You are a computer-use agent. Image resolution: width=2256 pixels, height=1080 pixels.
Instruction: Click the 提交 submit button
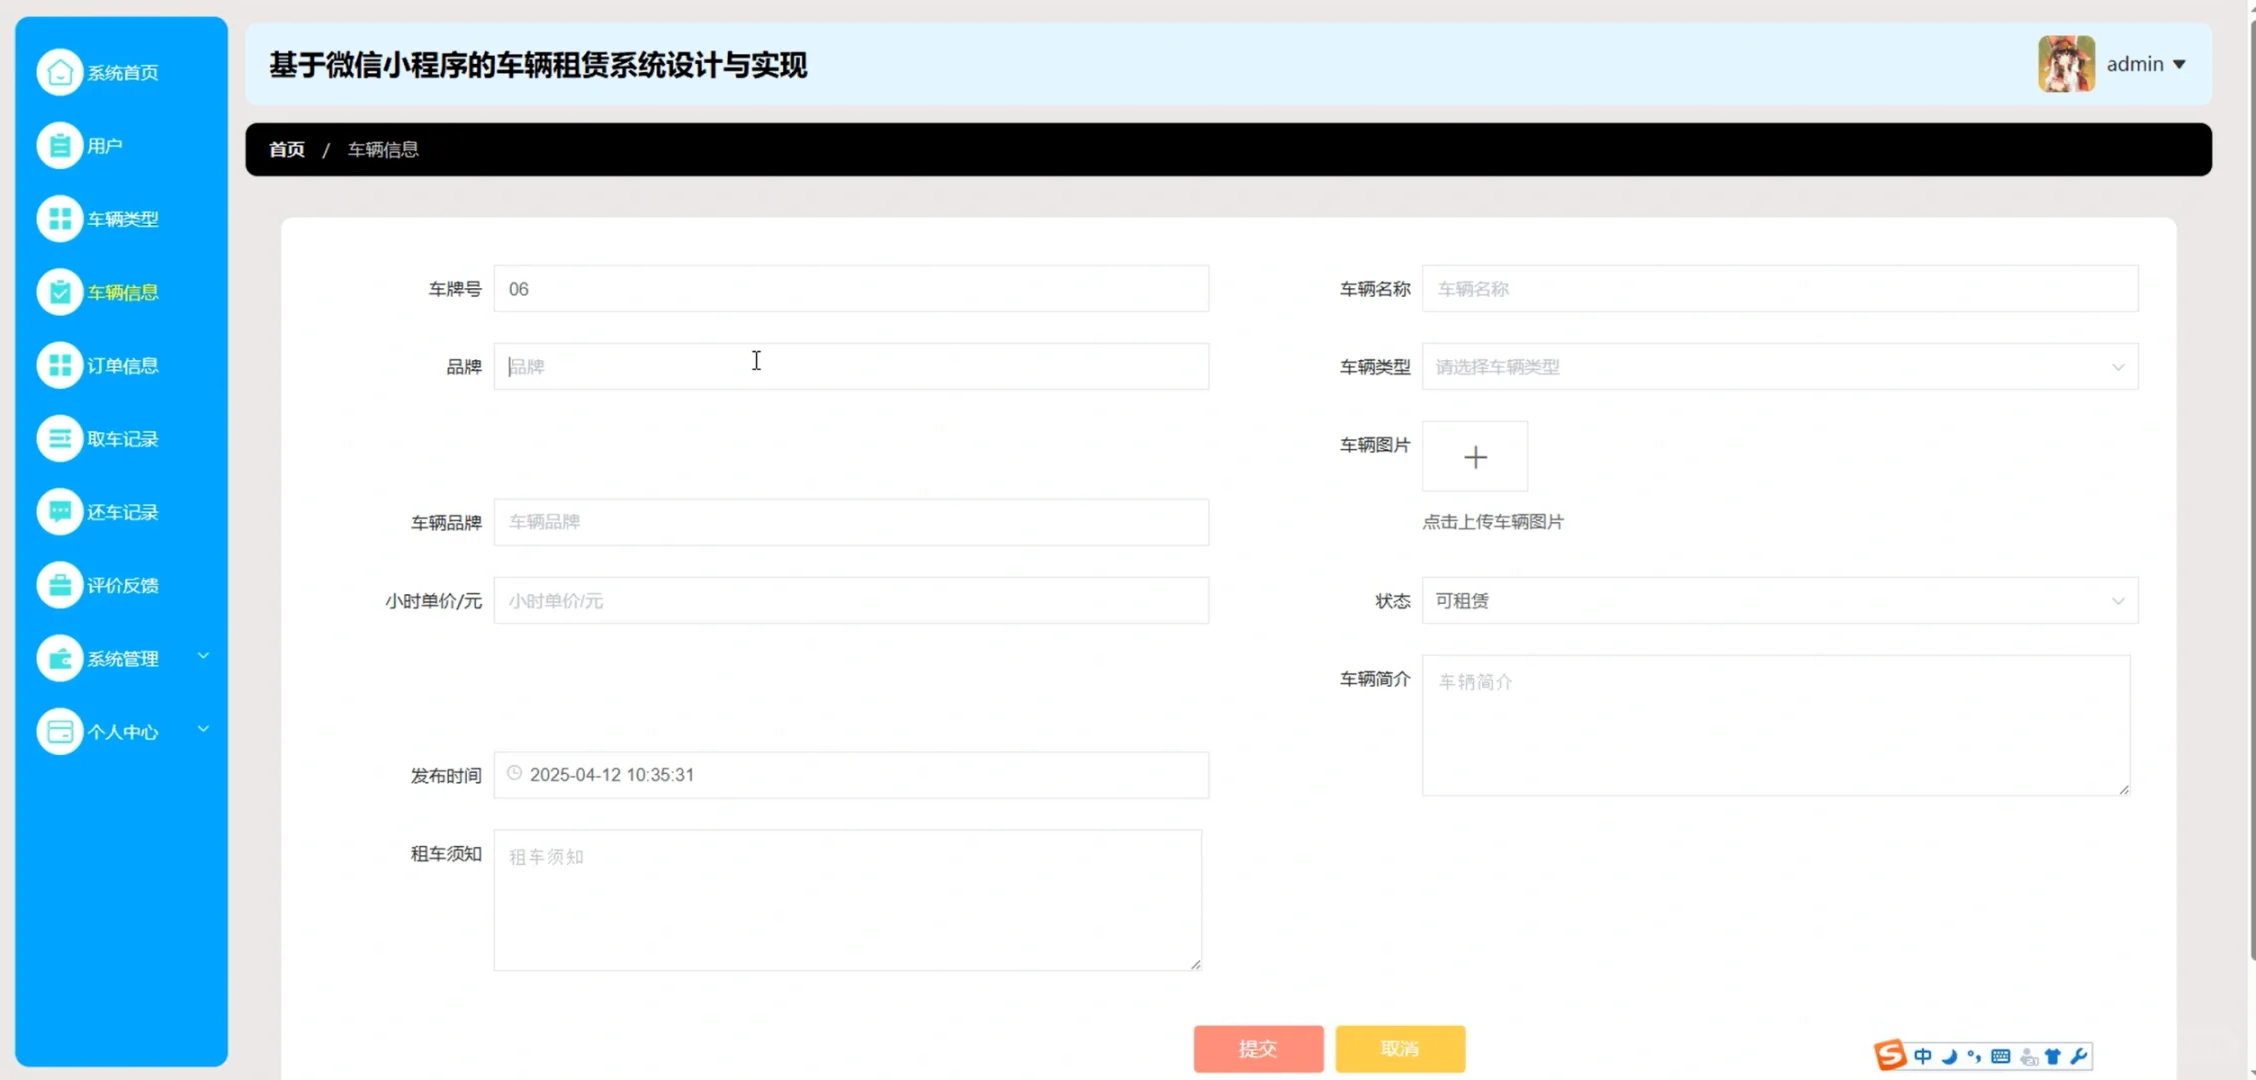tap(1258, 1049)
